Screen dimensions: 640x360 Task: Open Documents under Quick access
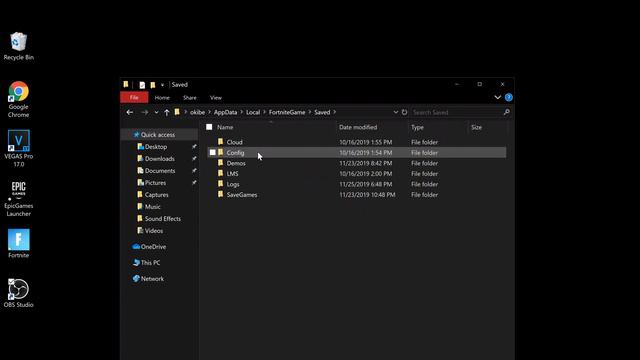click(156, 171)
